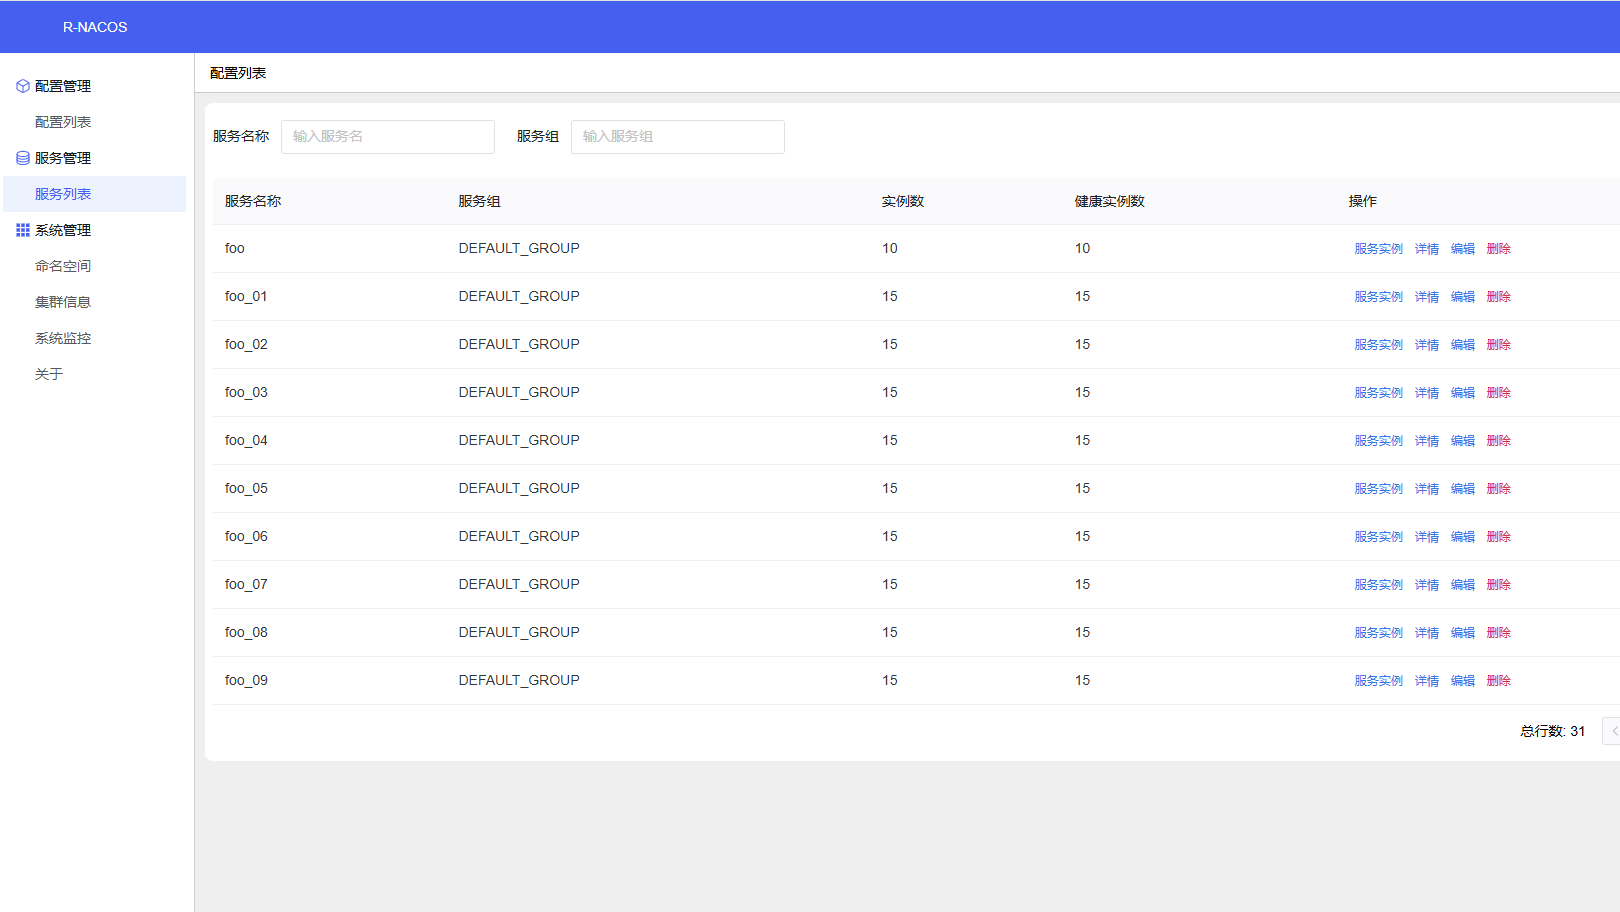Click the 服务管理 database icon
Viewport: 1620px width, 912px height.
point(23,158)
